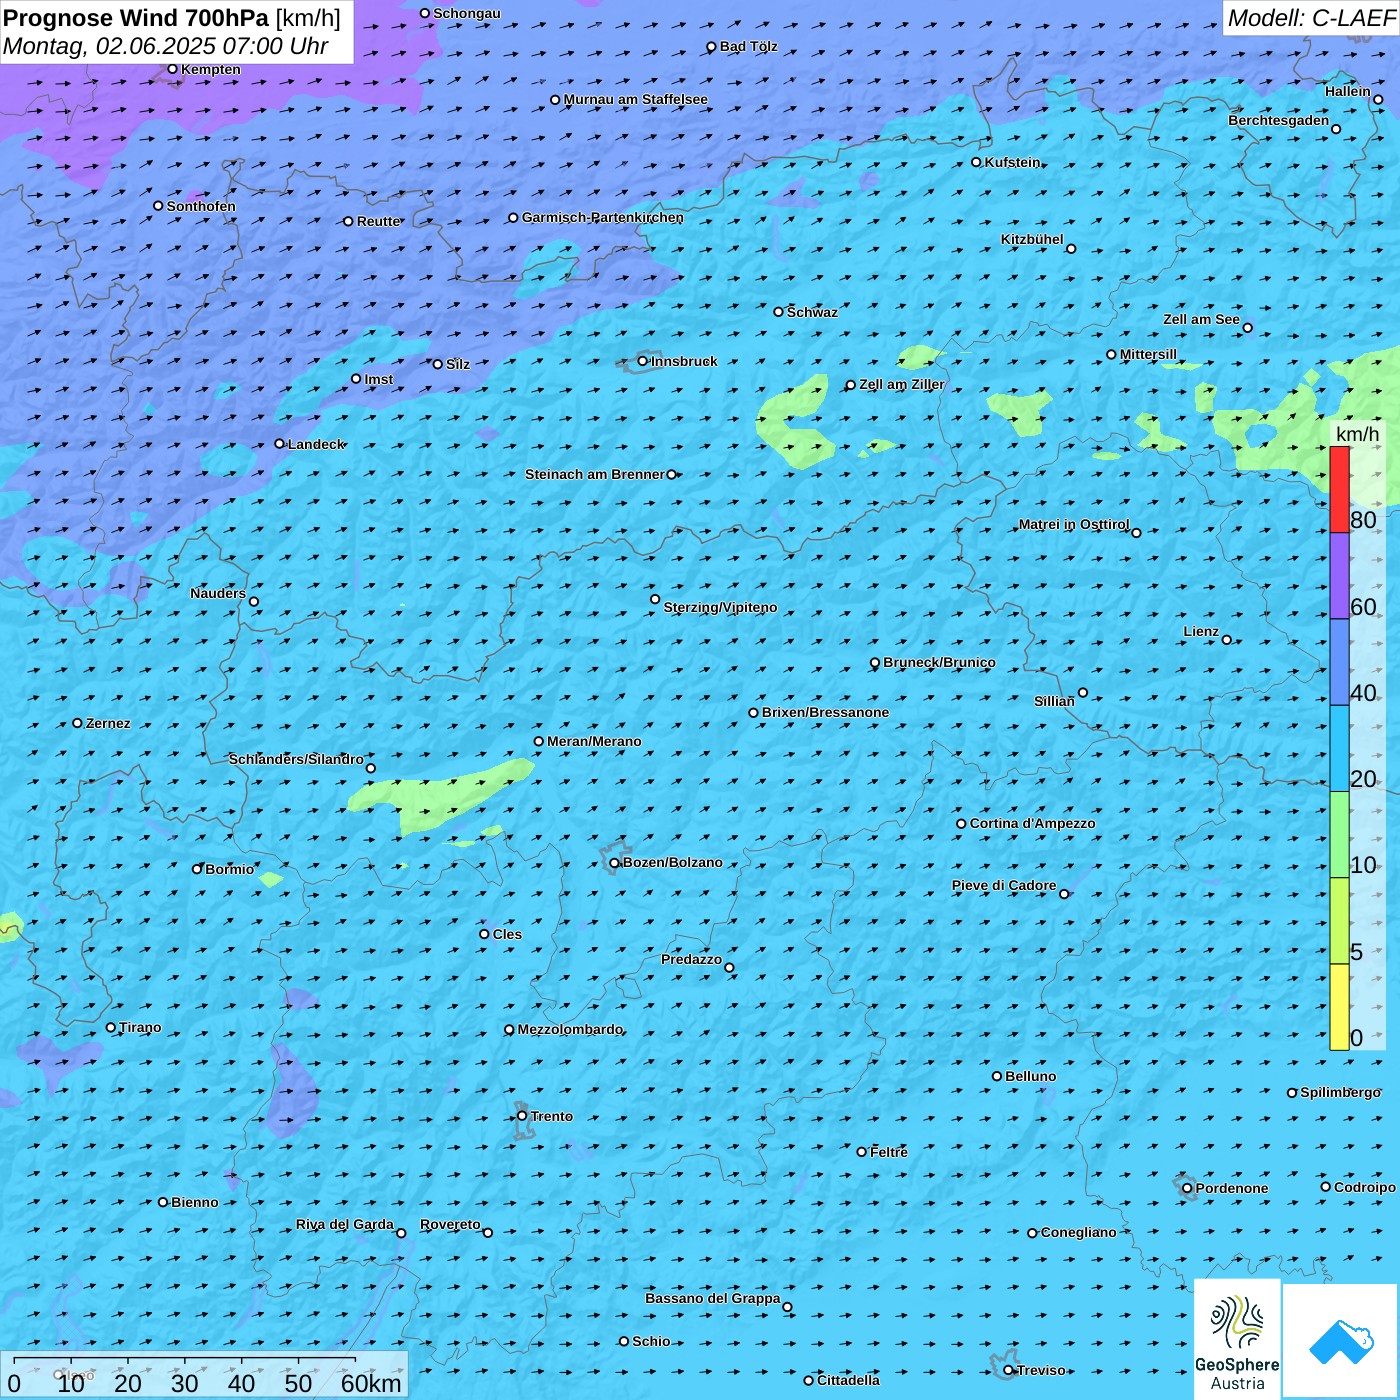
Task: Click the forecast date 'Montag, 02.06.2025 07:00 Uhr'
Action: (x=166, y=46)
